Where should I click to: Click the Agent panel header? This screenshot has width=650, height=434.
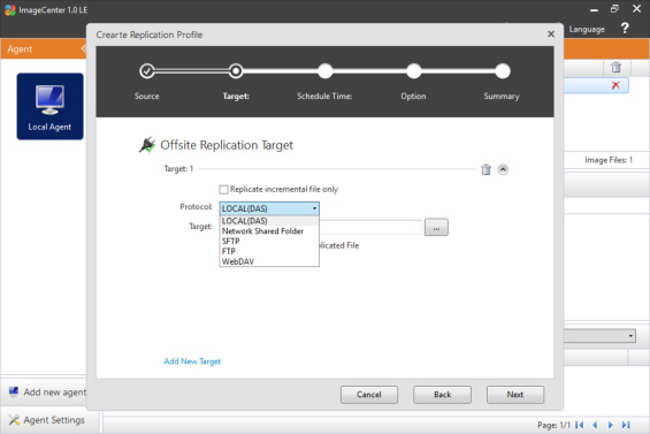pyautogui.click(x=43, y=49)
